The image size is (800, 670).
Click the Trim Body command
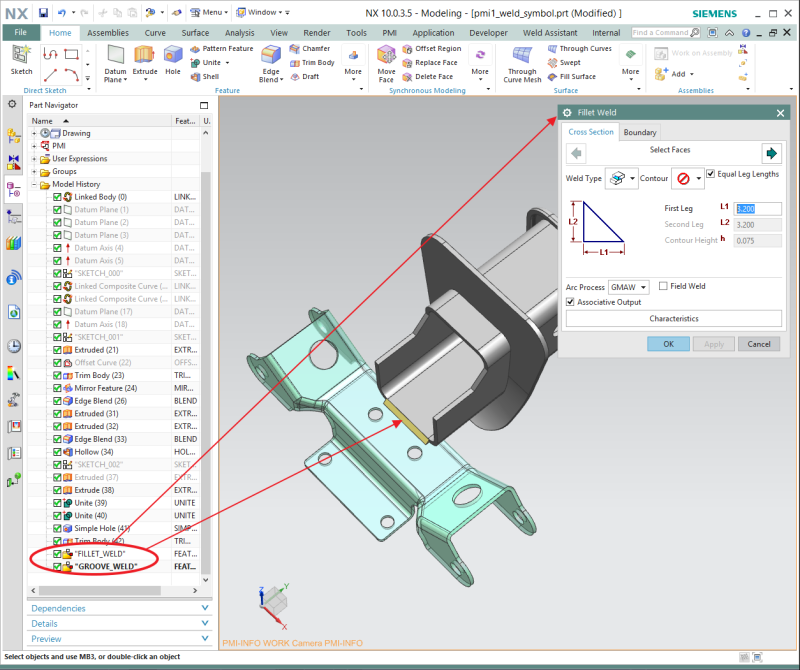tap(312, 63)
